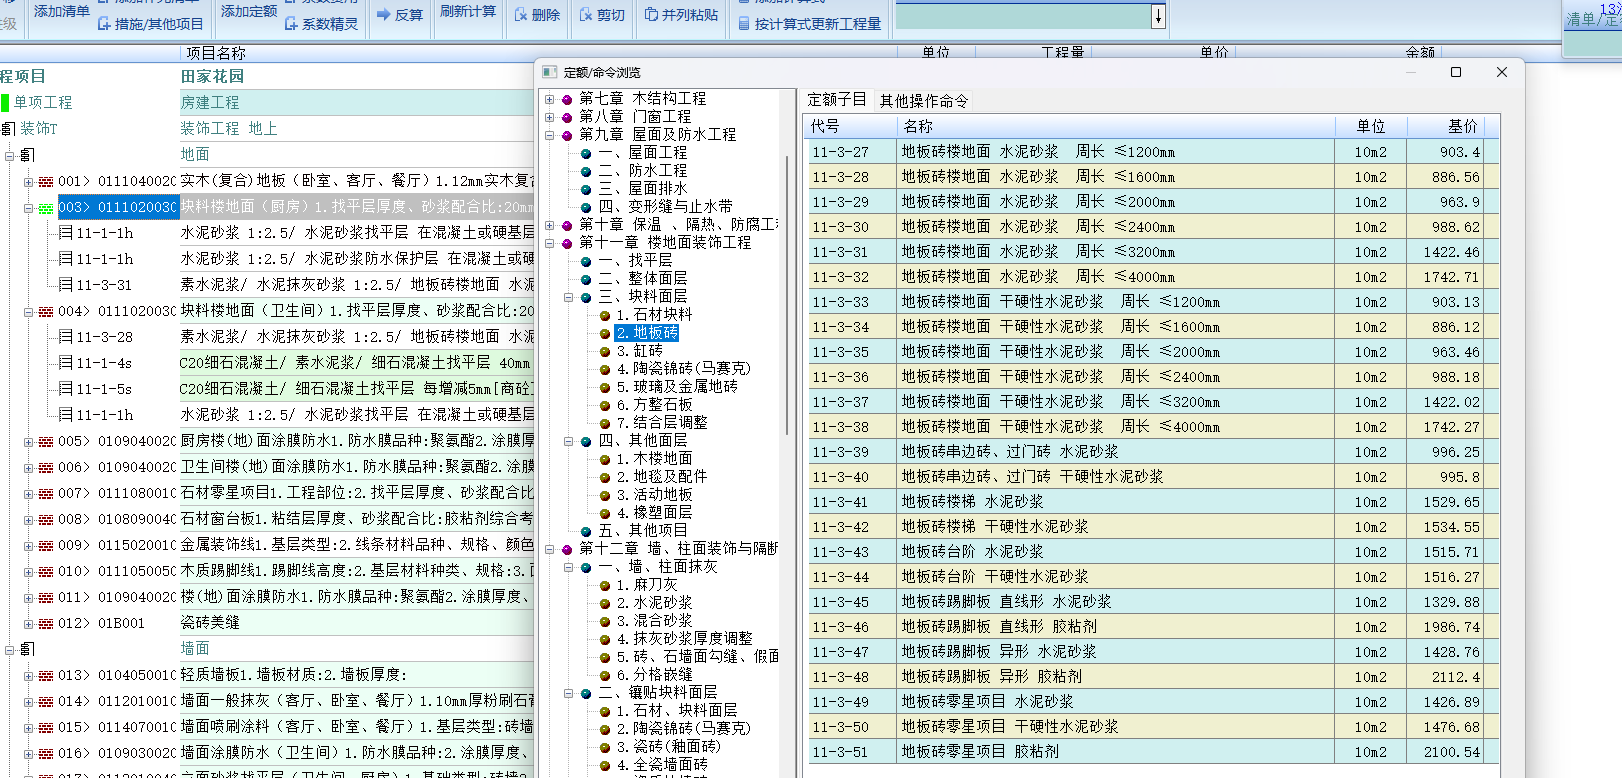This screenshot has width=1622, height=778.
Task: Select quota row 11-3-39 地板砖串边砖
Action: coord(1153,452)
